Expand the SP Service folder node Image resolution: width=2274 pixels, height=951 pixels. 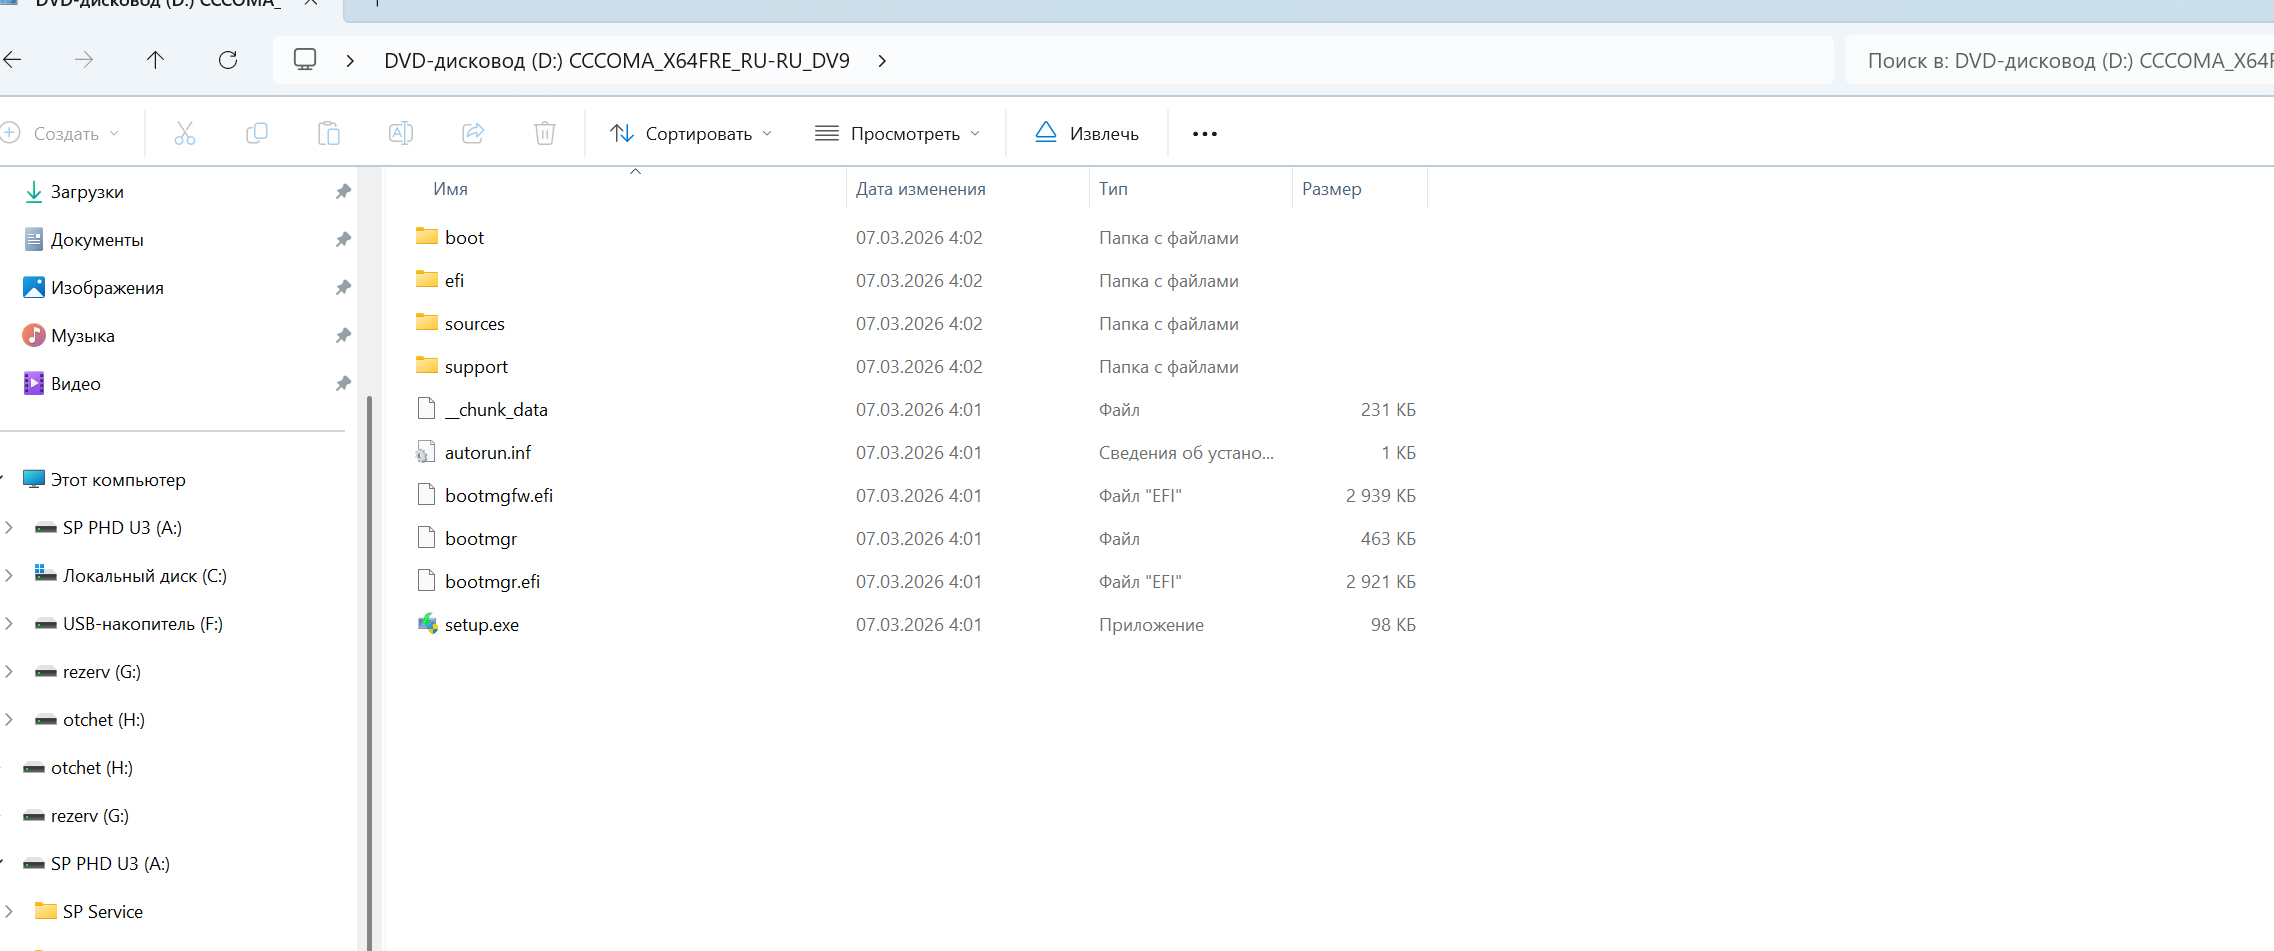point(9,912)
